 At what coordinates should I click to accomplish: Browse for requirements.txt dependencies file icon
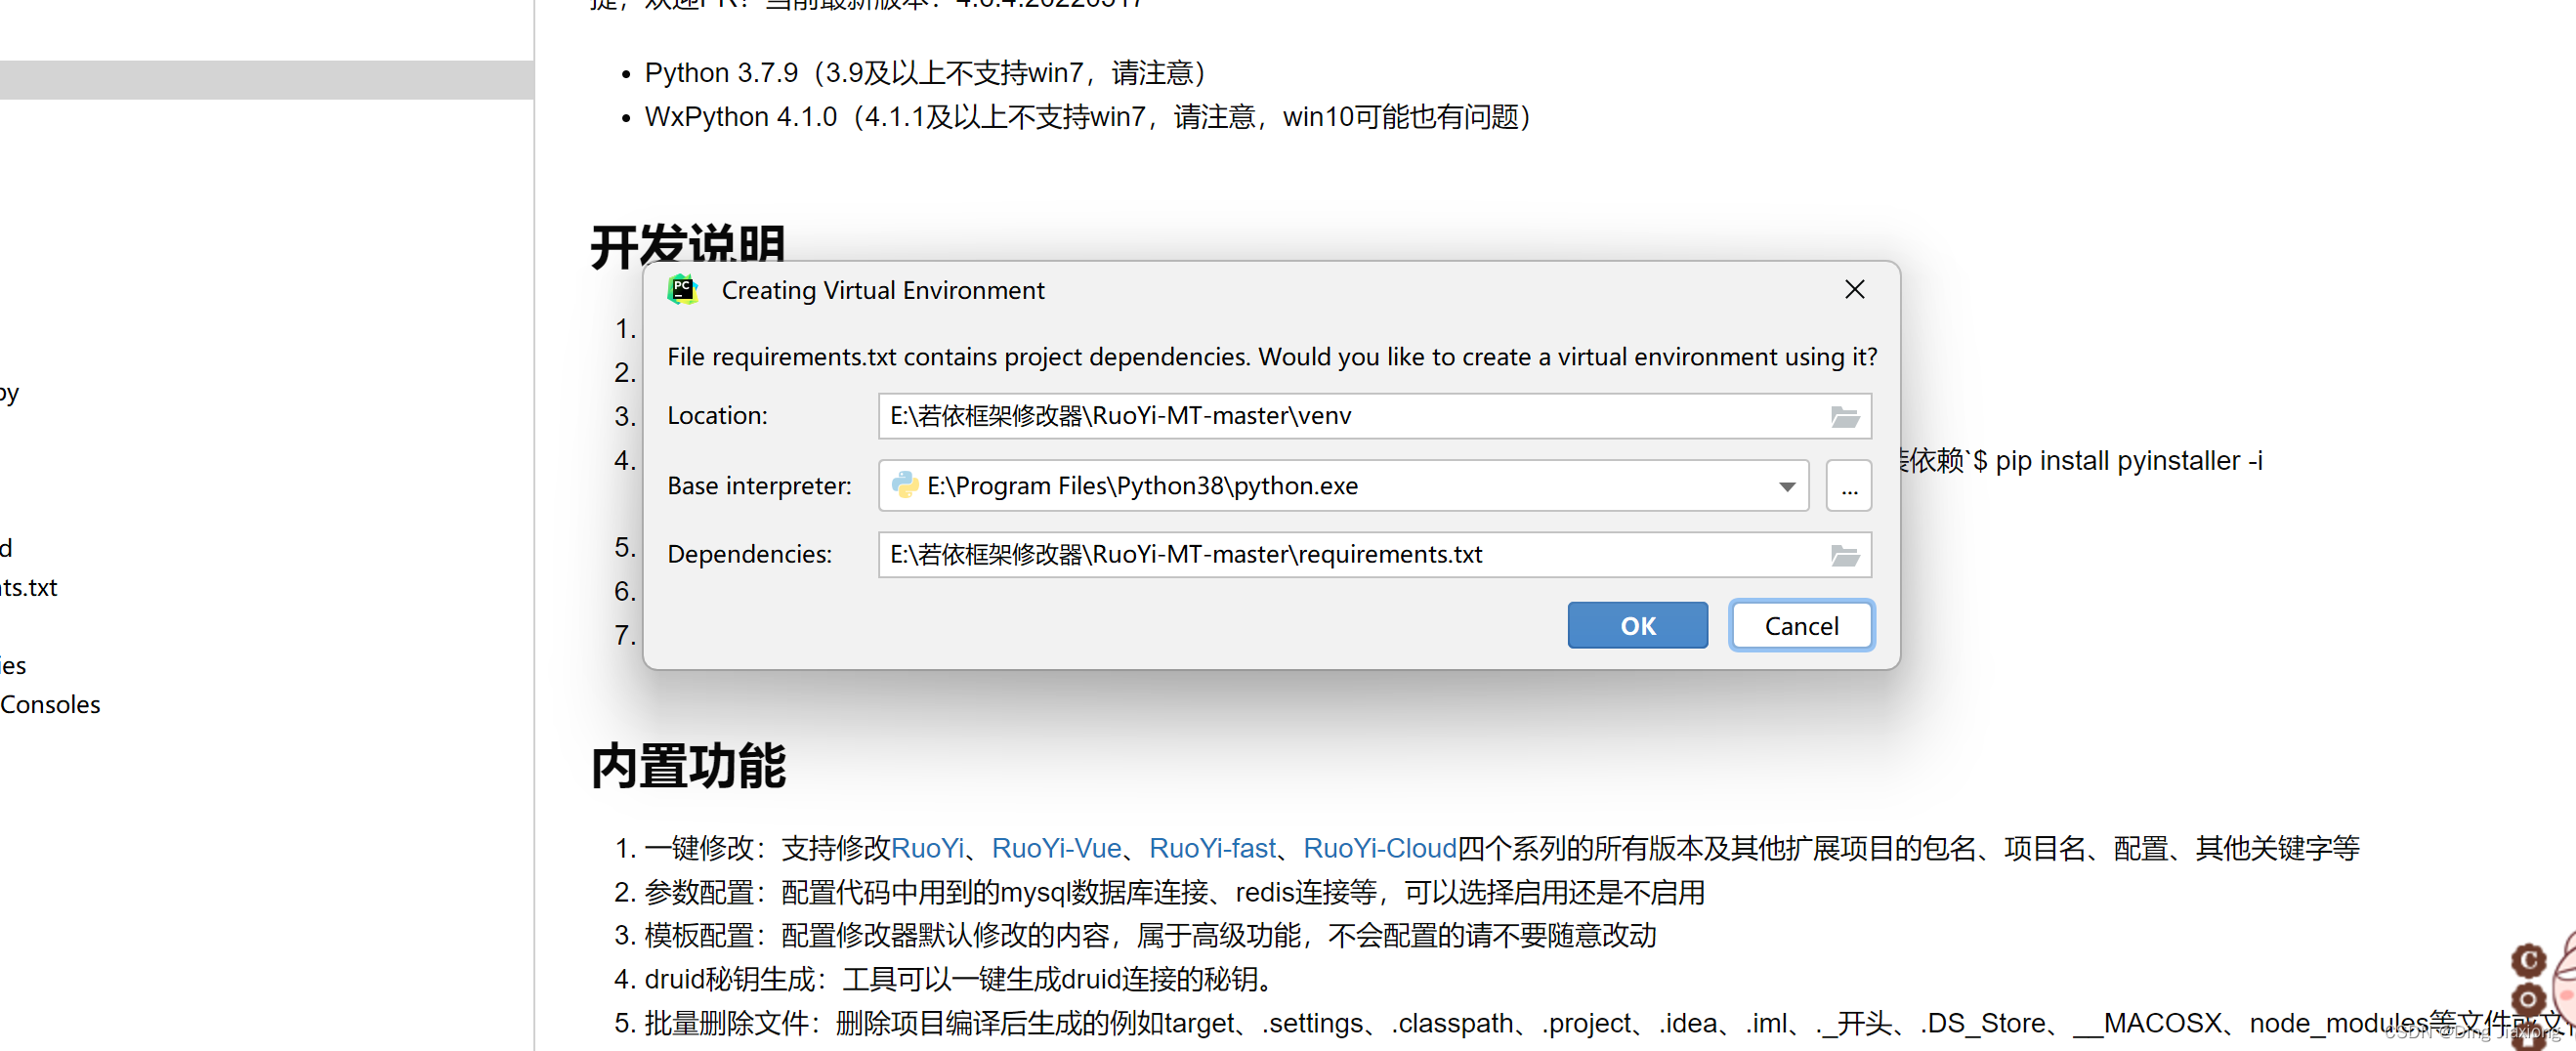click(x=1844, y=555)
